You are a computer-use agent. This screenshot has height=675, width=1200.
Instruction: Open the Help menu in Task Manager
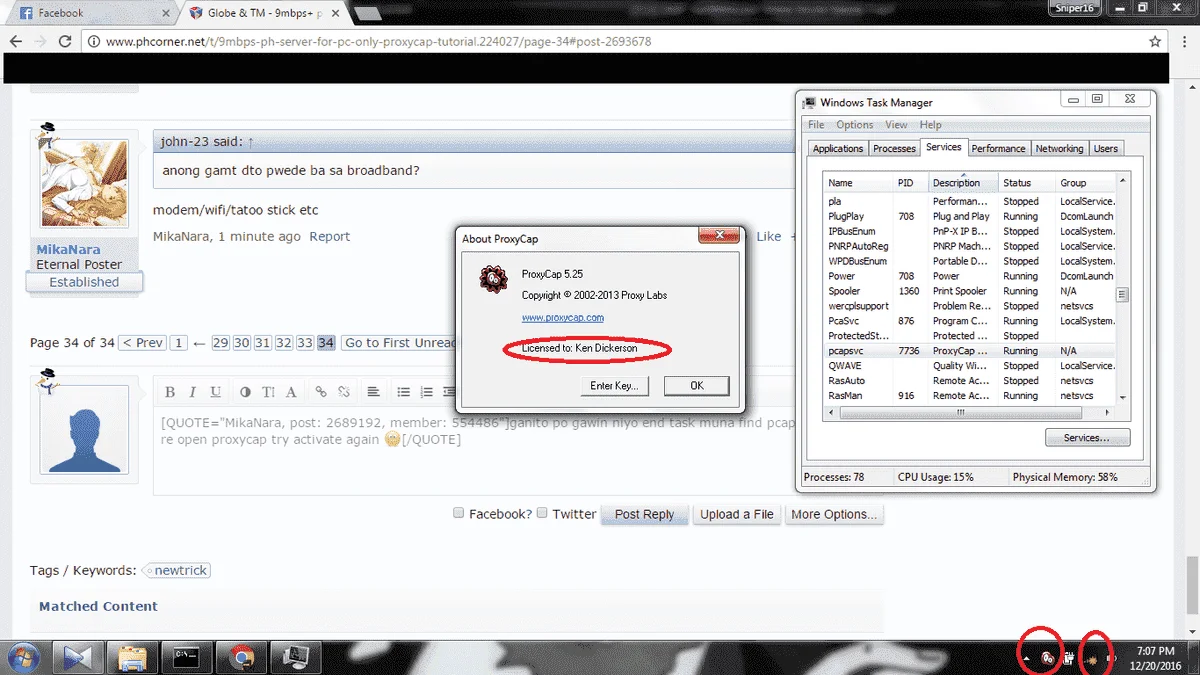coord(930,125)
